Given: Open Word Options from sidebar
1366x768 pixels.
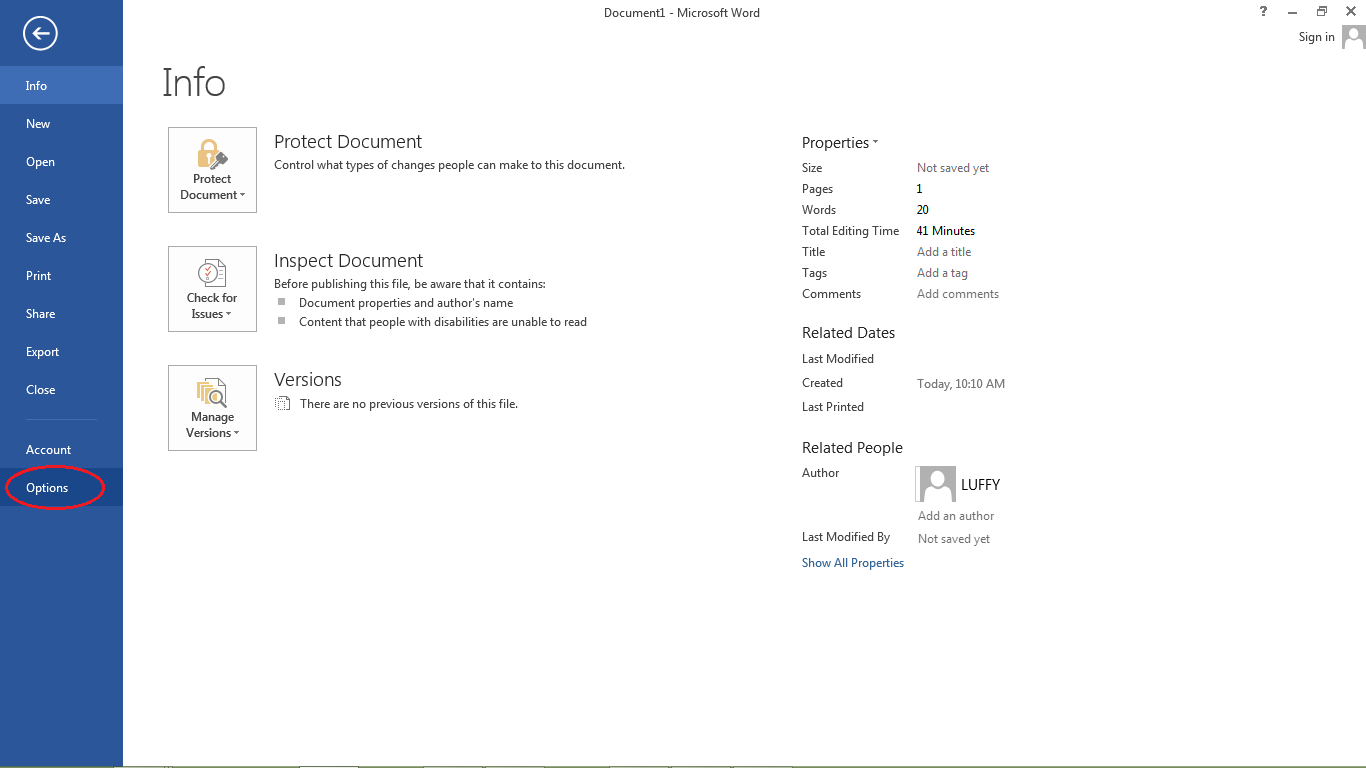Looking at the screenshot, I should tap(61, 487).
